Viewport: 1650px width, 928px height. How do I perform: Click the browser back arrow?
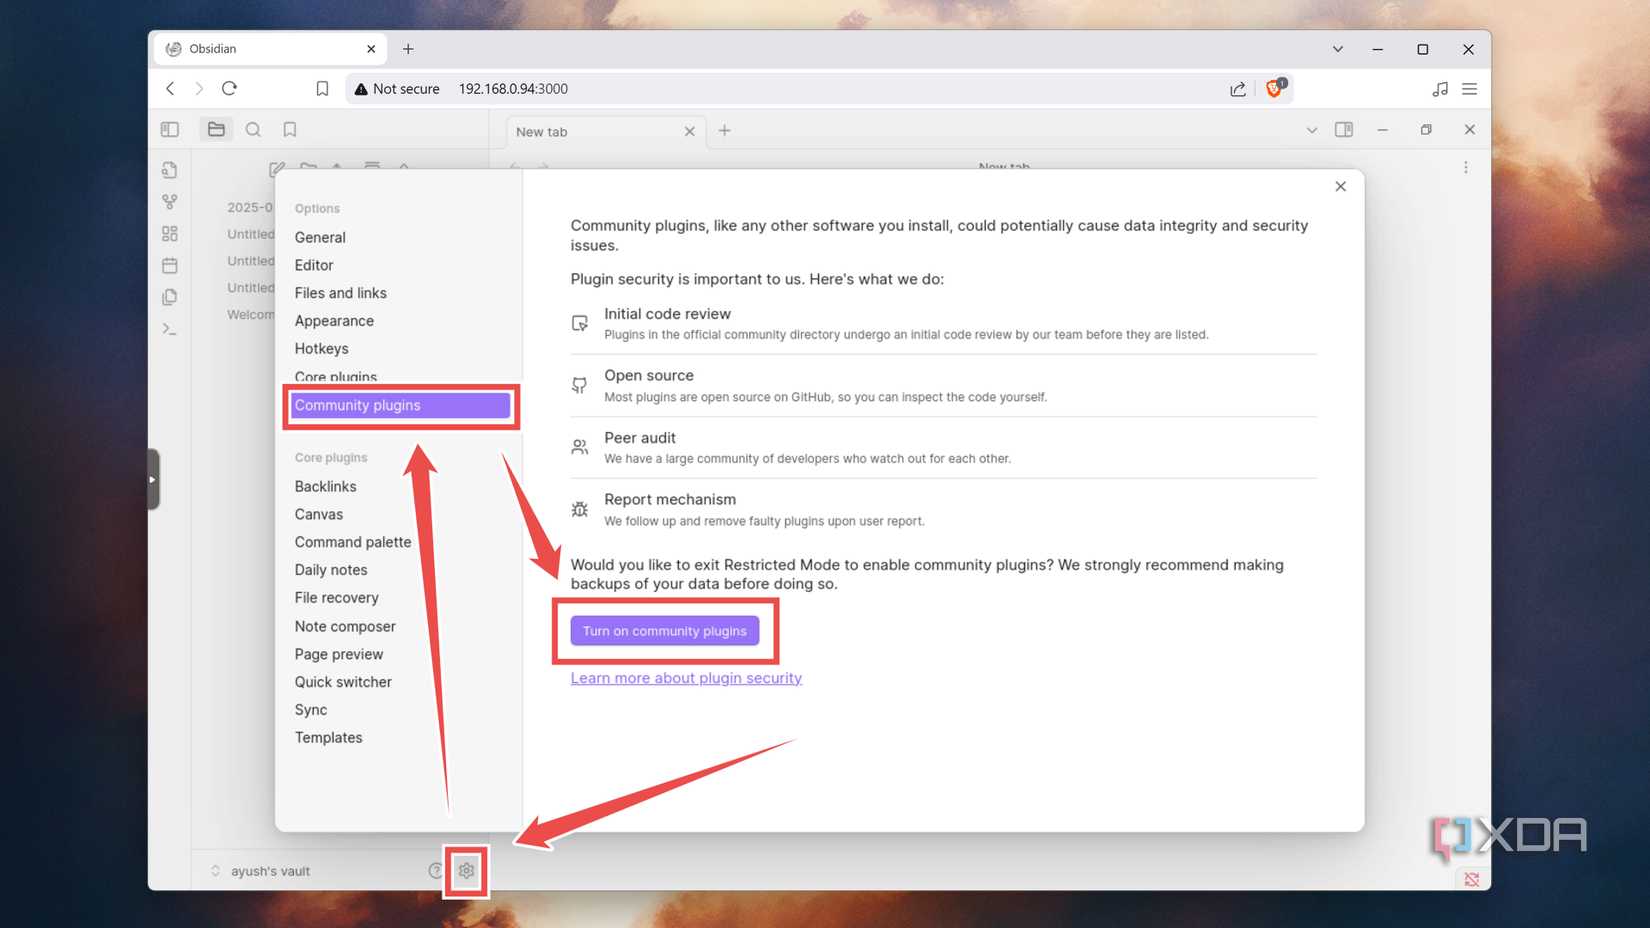point(170,89)
